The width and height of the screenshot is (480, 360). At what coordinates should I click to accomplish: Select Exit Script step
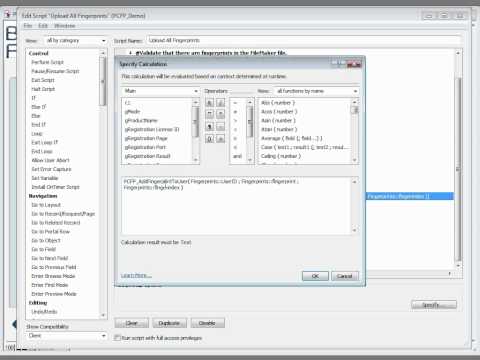pyautogui.click(x=43, y=80)
